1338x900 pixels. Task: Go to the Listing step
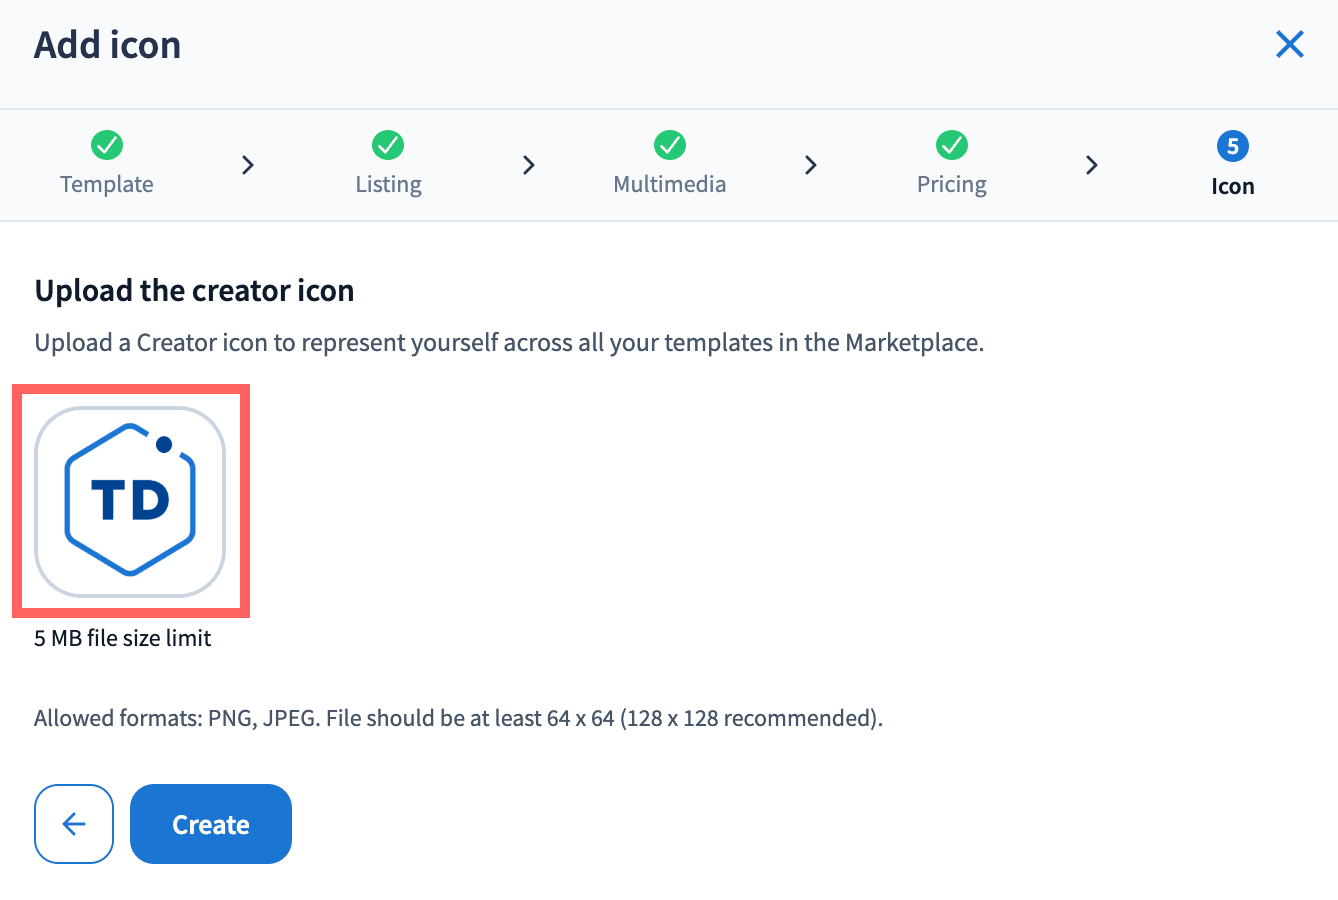pos(388,184)
